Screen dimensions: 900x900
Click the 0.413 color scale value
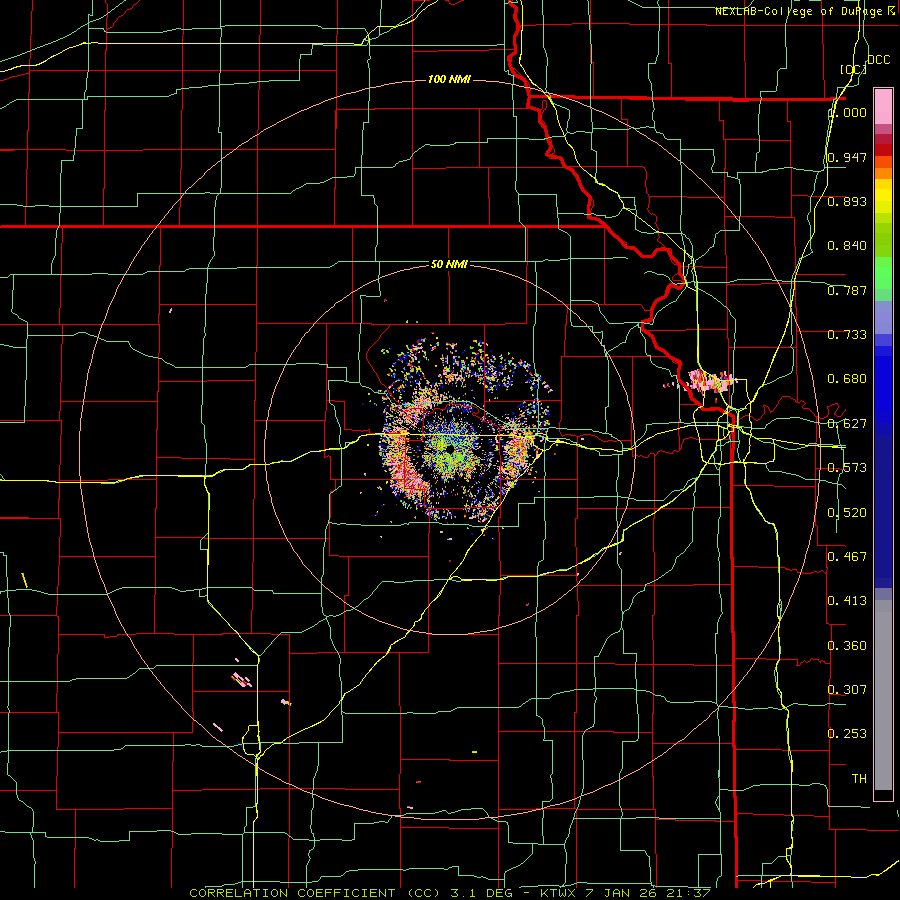coord(847,601)
